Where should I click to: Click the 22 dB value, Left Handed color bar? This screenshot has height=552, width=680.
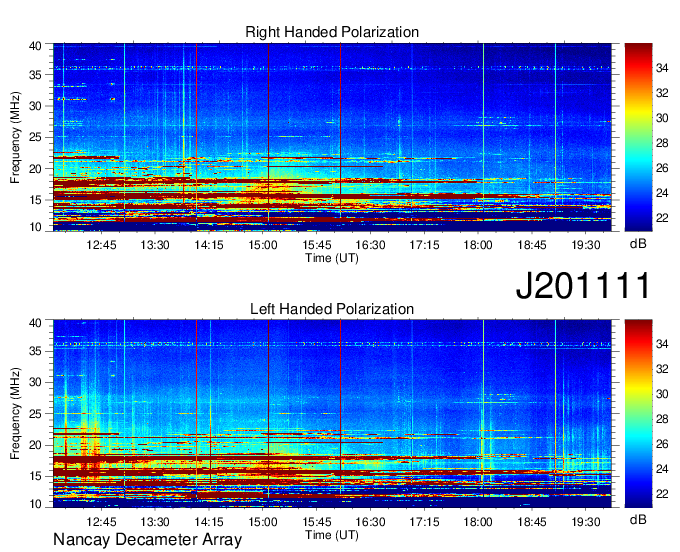point(662,494)
